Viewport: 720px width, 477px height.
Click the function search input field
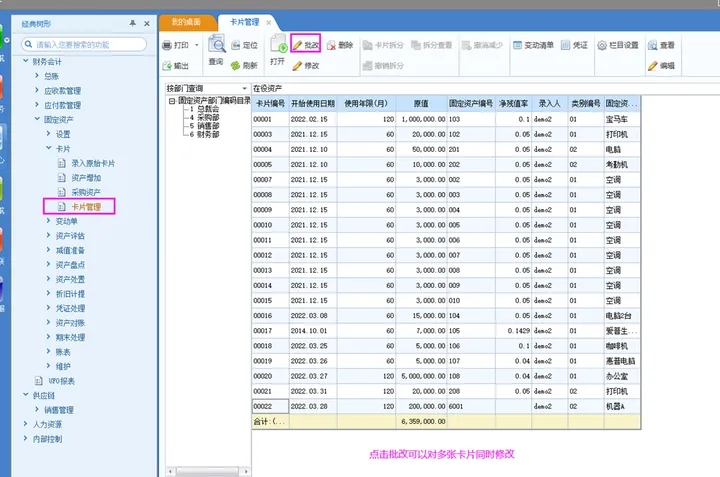(x=85, y=44)
